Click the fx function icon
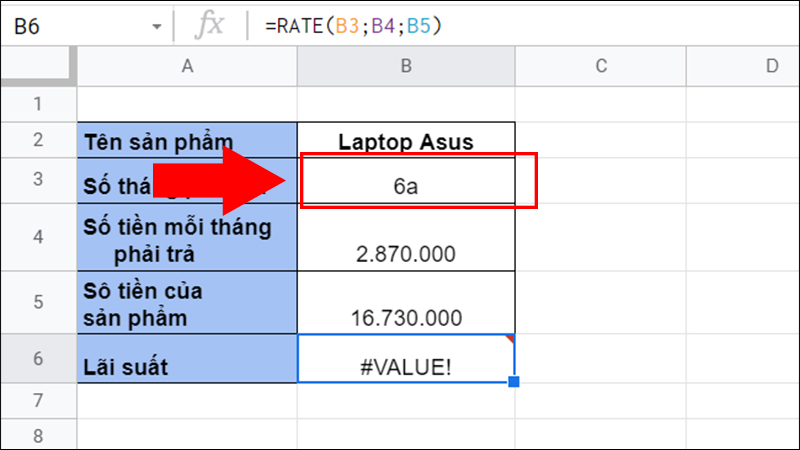This screenshot has width=800, height=450. pyautogui.click(x=209, y=26)
